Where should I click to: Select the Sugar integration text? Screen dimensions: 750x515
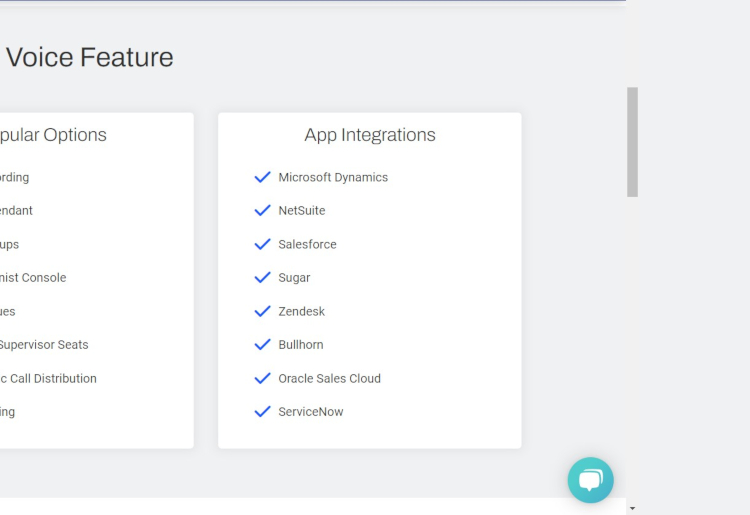click(294, 278)
